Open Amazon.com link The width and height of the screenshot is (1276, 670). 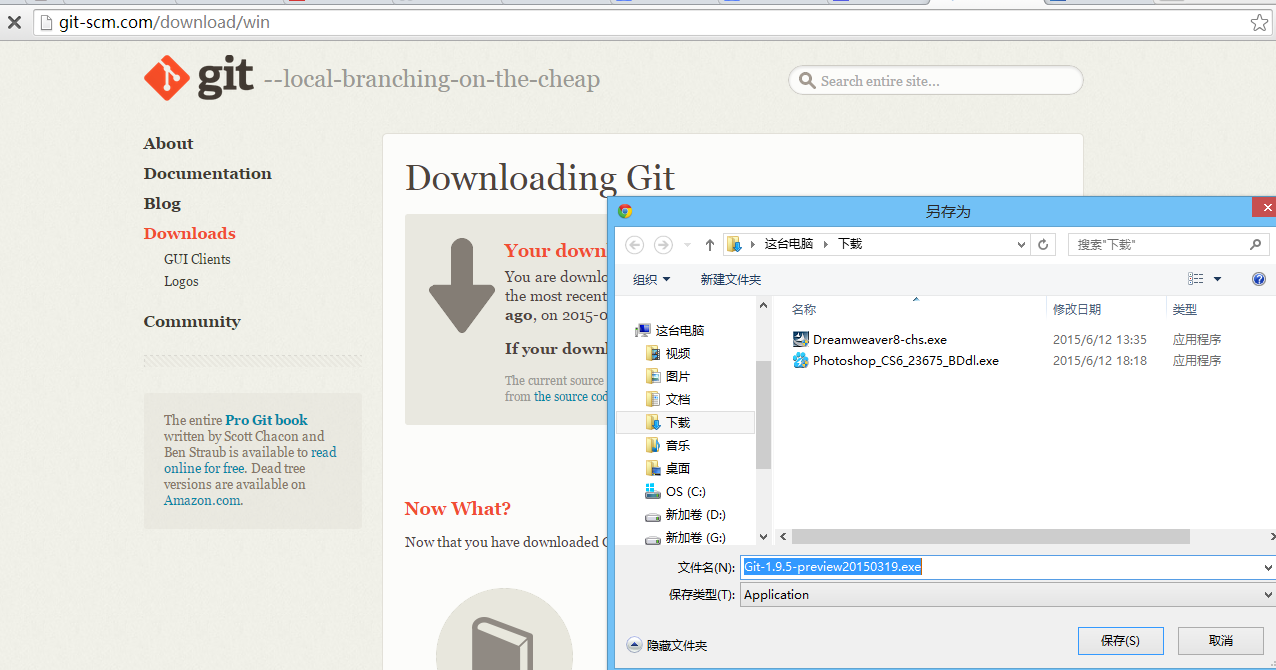[202, 500]
